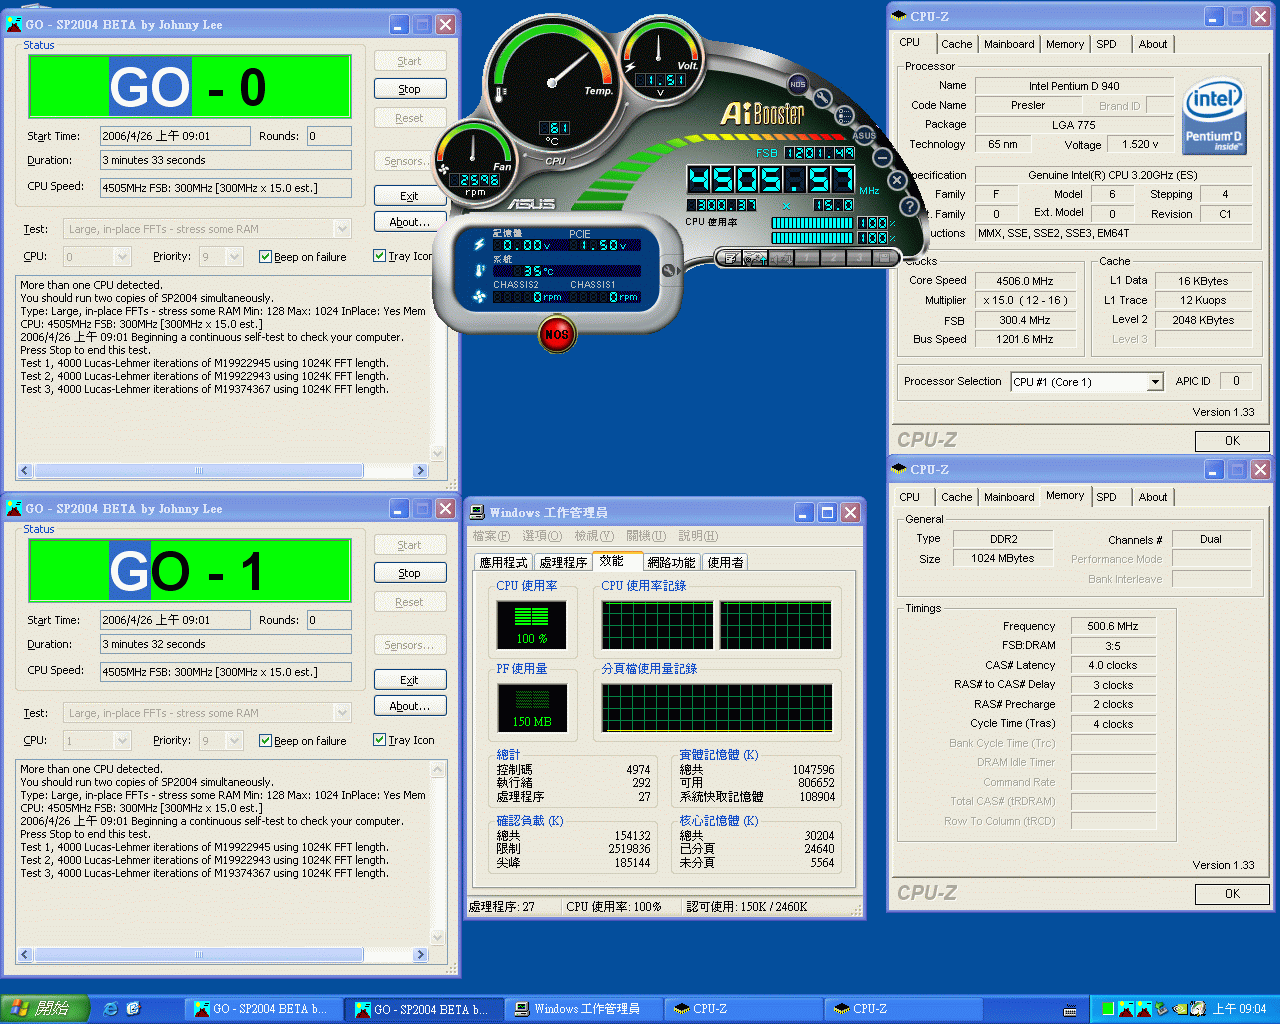Image resolution: width=1280 pixels, height=1024 pixels.
Task: Click OK in upper CPU-Z window
Action: [x=1232, y=441]
